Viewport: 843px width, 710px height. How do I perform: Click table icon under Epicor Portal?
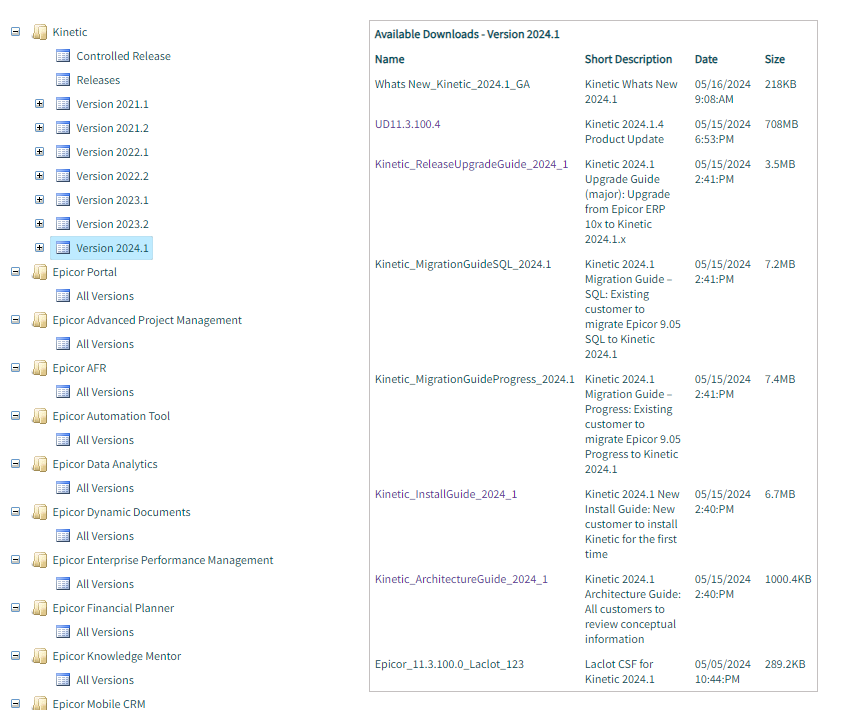click(63, 296)
